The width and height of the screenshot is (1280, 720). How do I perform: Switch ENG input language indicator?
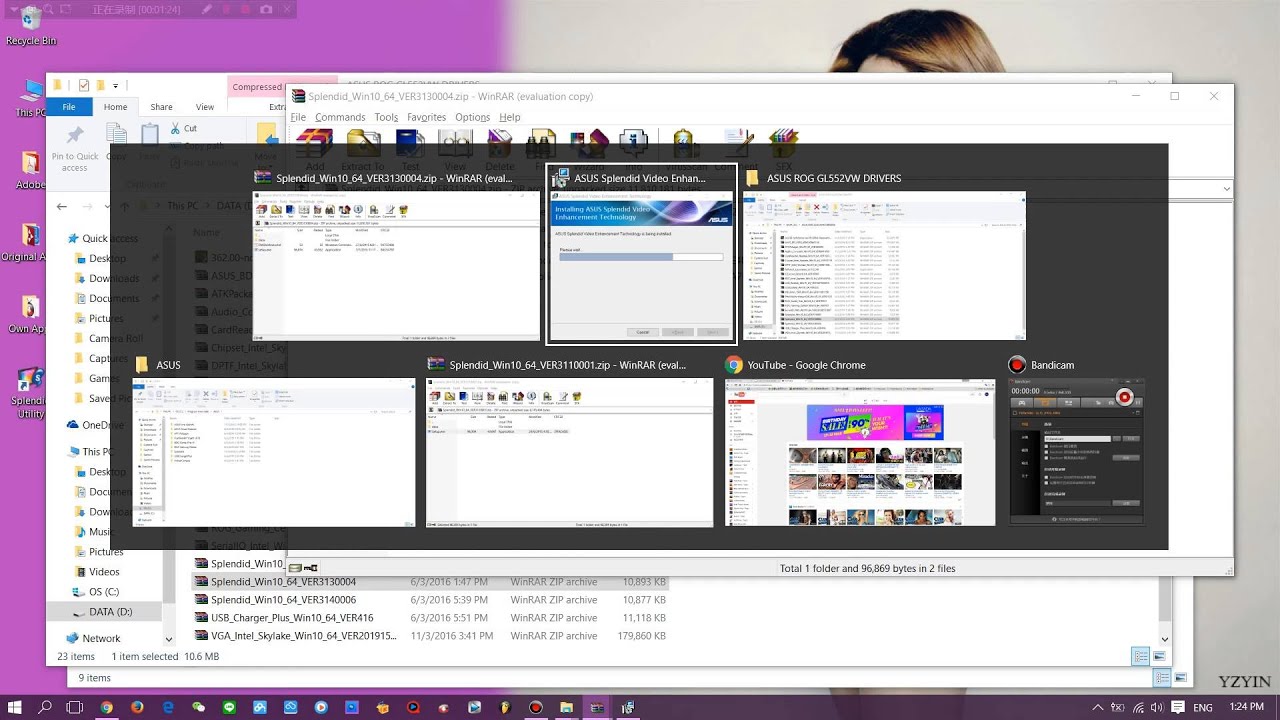point(1204,707)
